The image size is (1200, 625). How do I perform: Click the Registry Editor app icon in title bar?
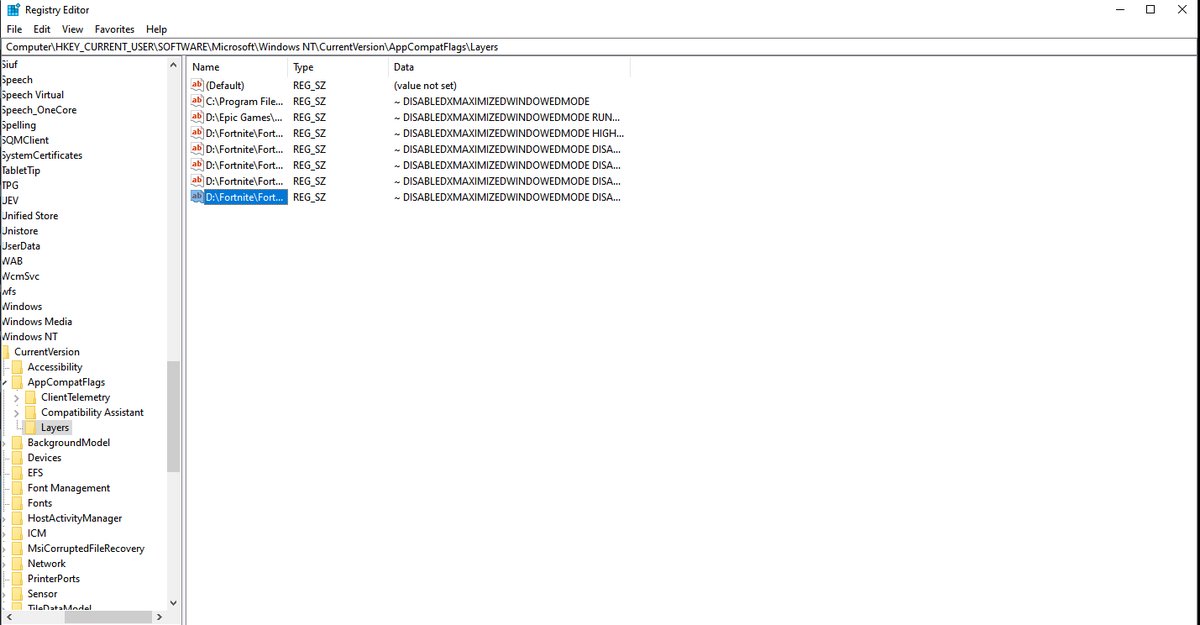pos(13,10)
